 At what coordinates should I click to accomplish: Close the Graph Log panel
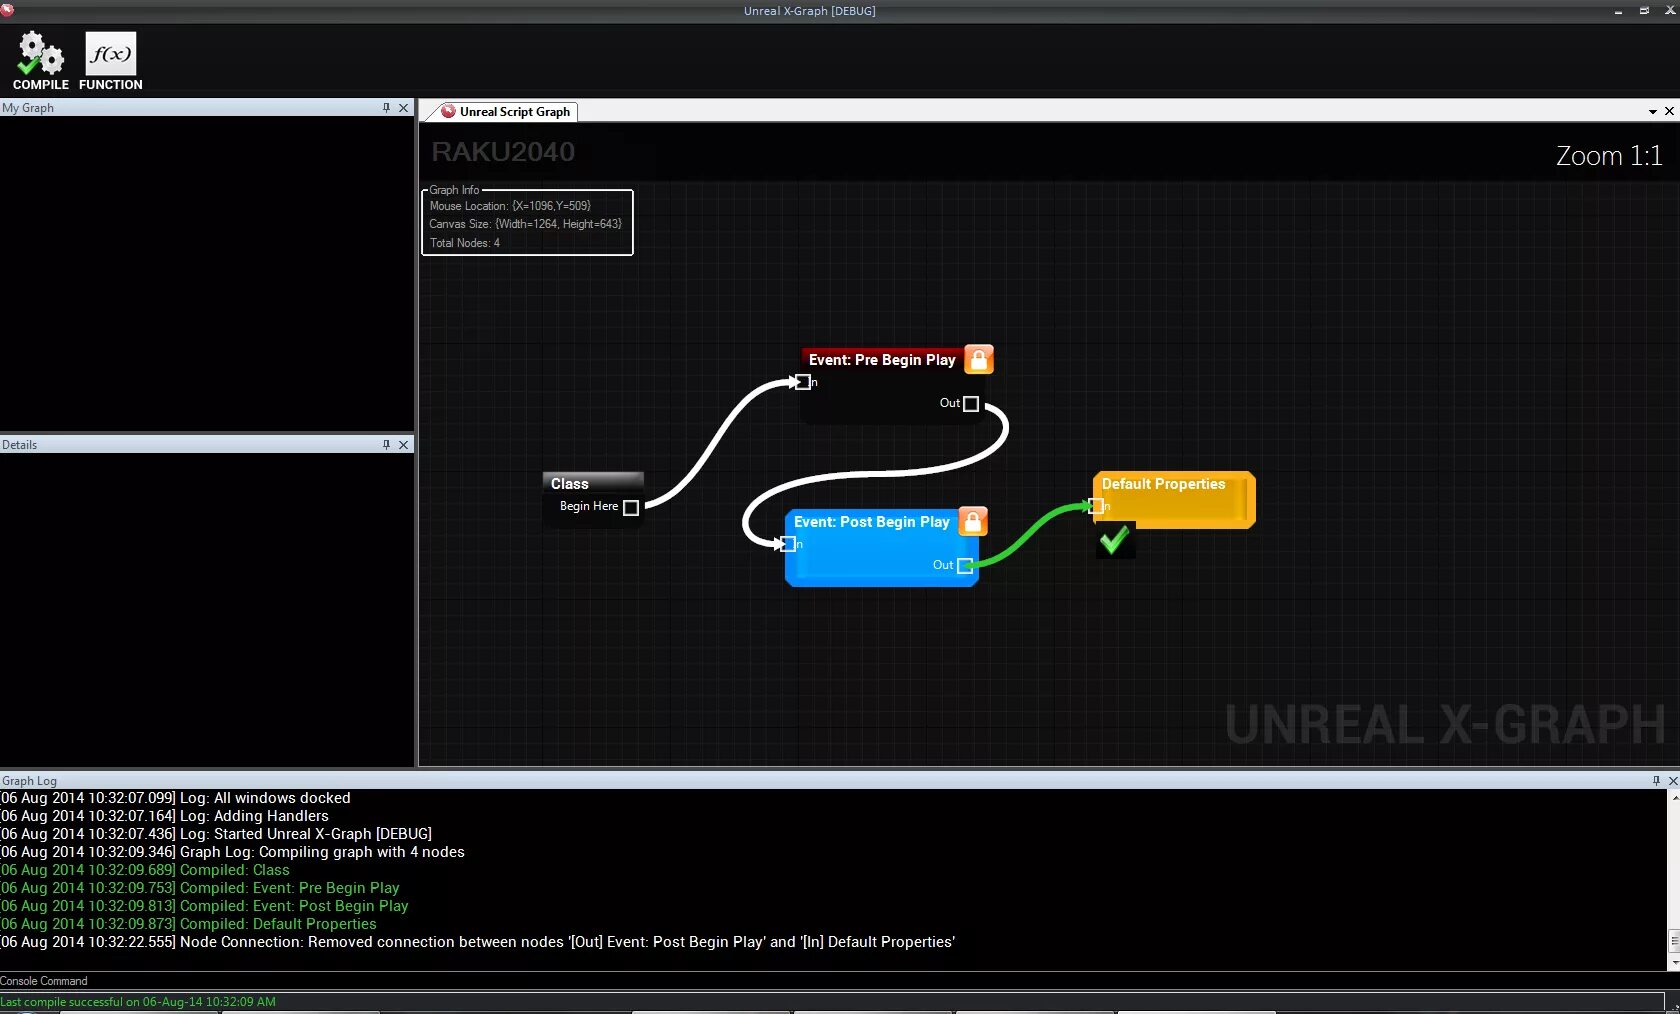[x=1673, y=780]
